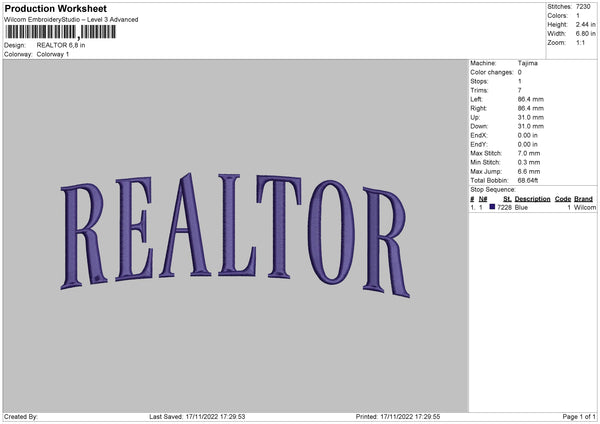Click the Up value 31.0 mm
Viewport: 600px width, 424px height.
coord(531,117)
